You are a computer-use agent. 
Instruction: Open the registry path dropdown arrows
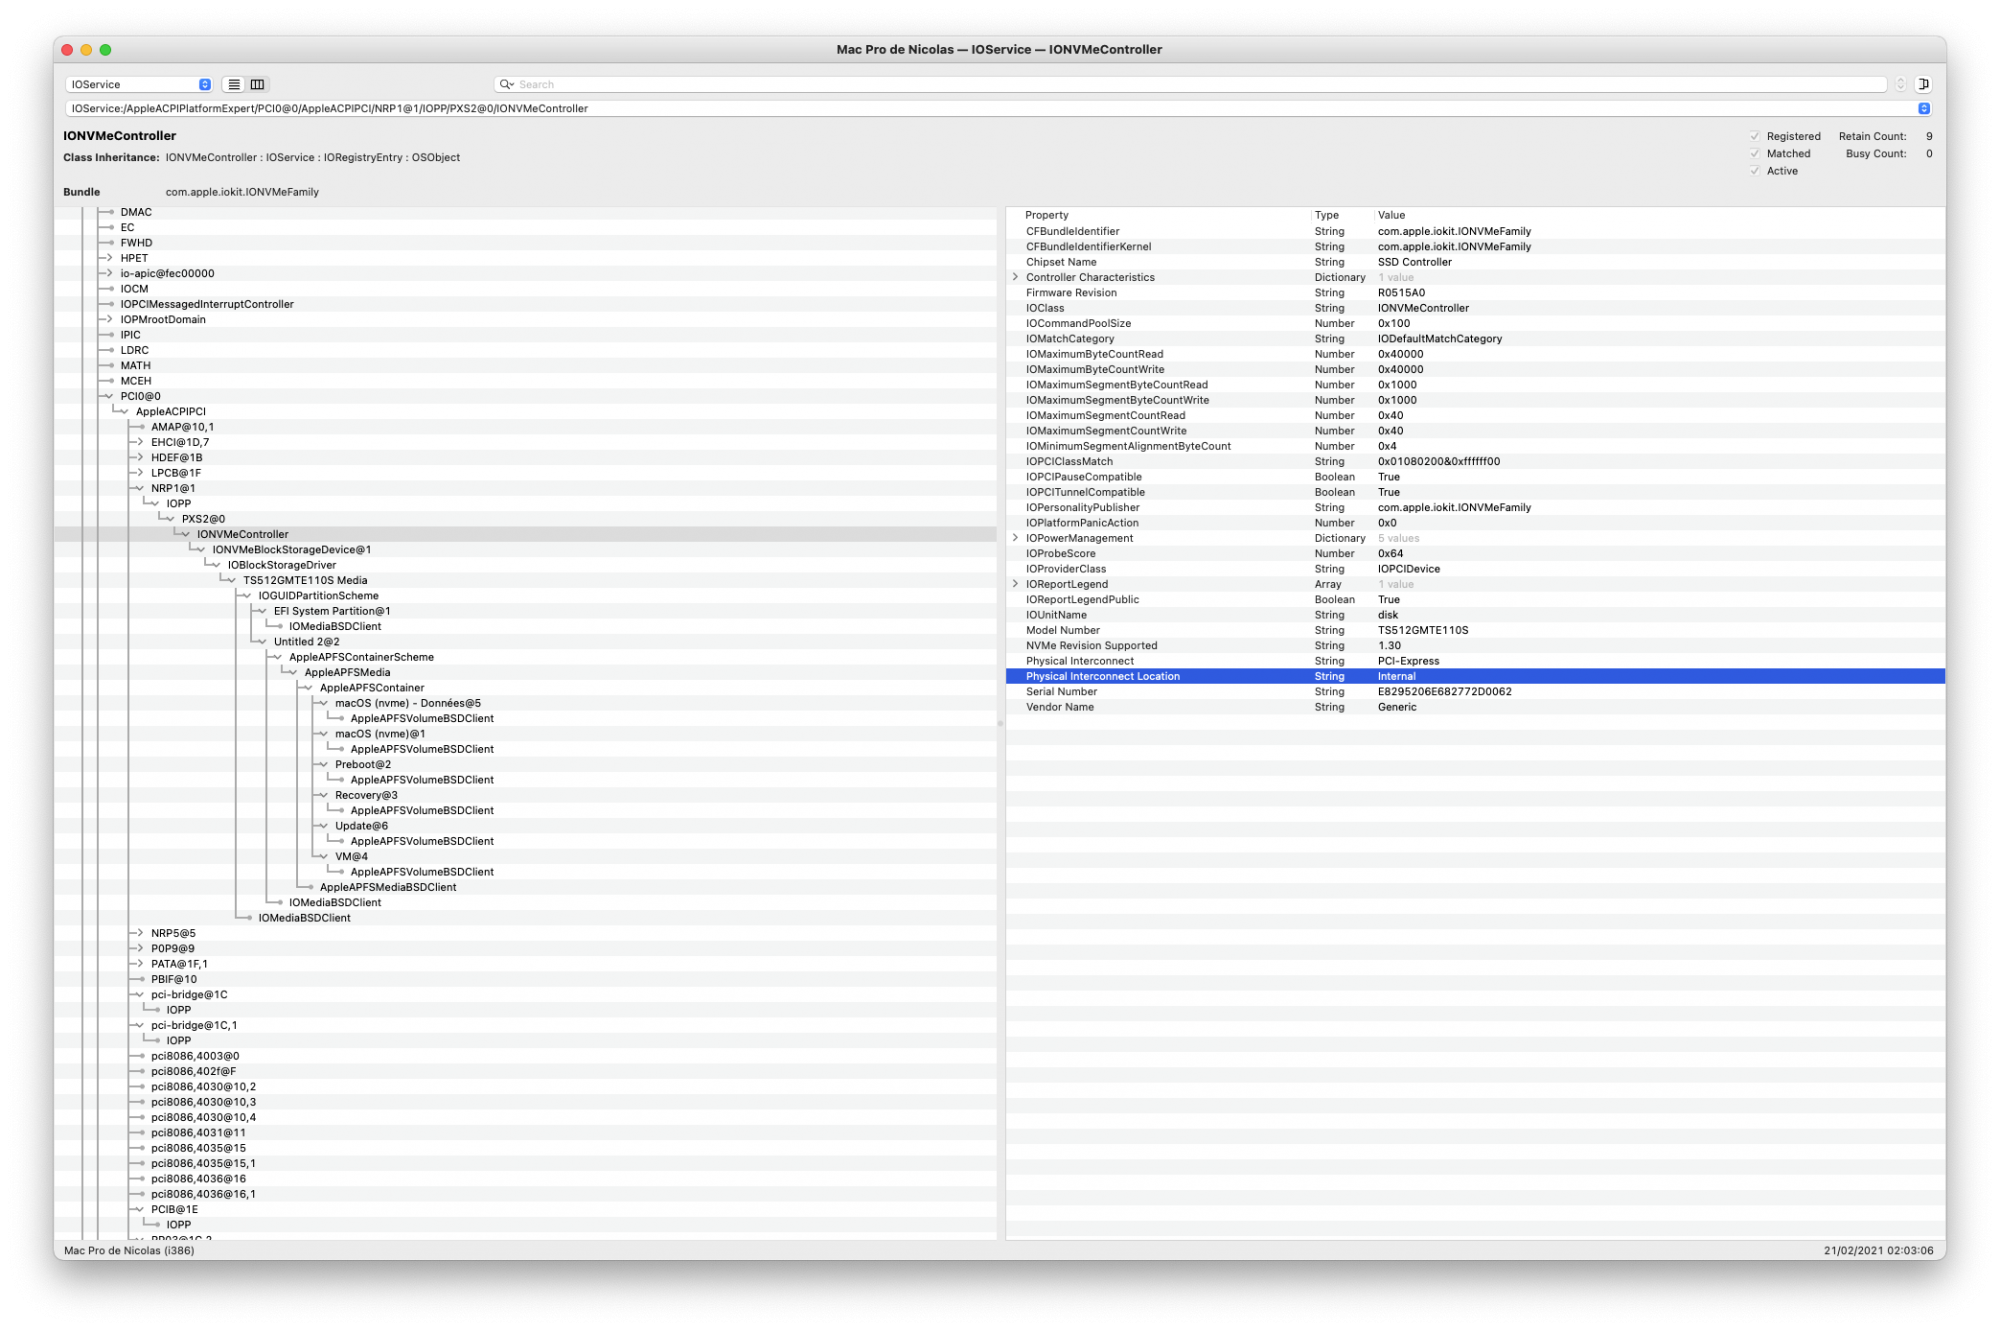click(x=1923, y=108)
